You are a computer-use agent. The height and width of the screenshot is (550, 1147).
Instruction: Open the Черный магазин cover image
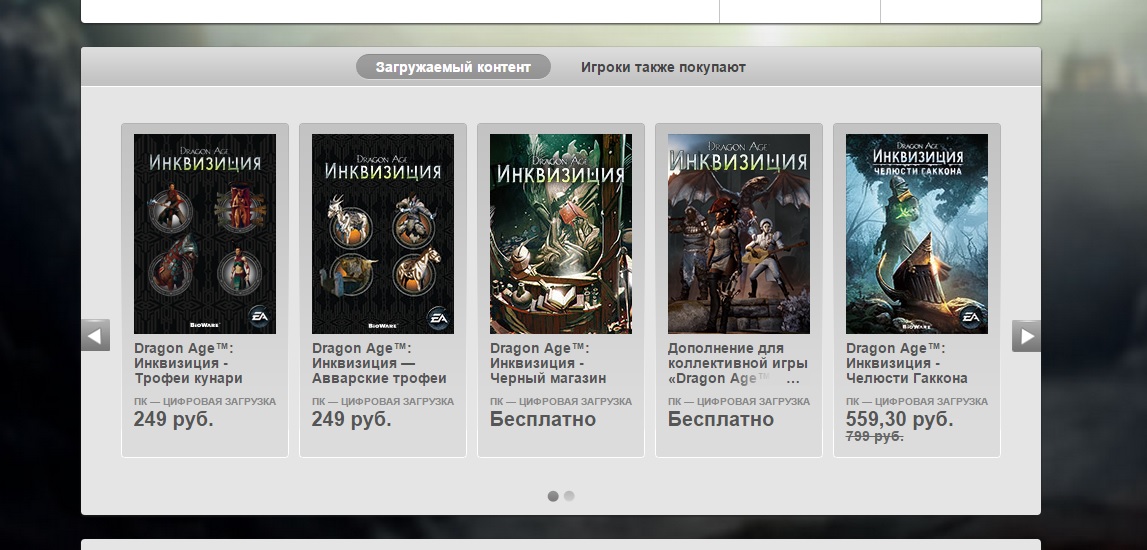(561, 233)
